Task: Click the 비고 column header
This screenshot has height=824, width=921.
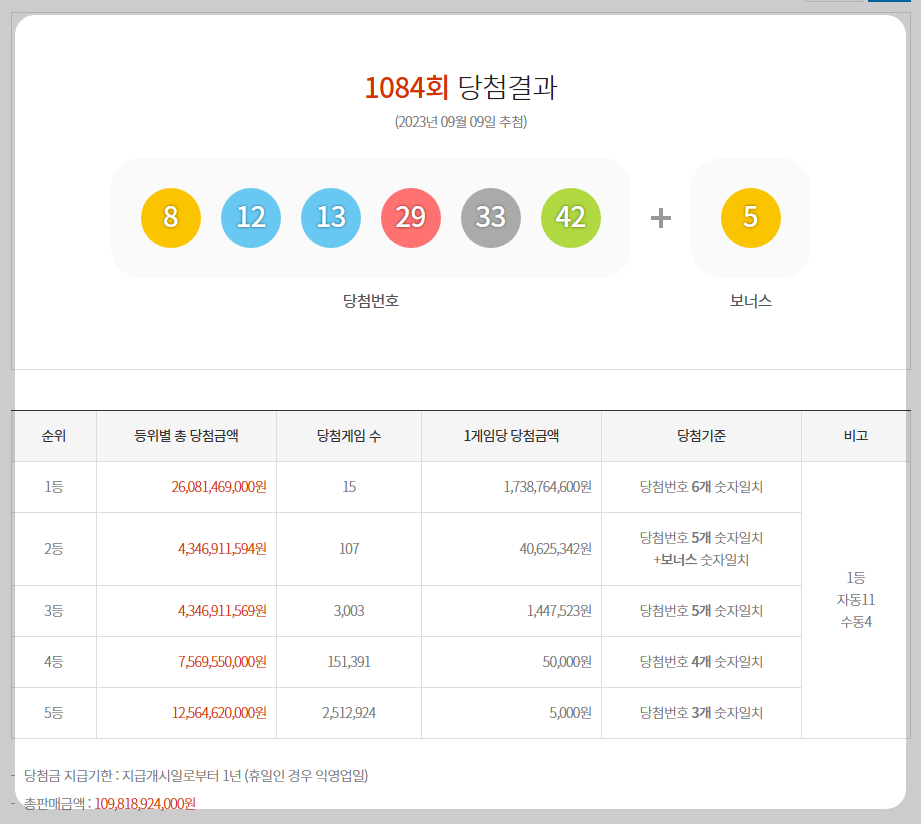Action: 856,436
